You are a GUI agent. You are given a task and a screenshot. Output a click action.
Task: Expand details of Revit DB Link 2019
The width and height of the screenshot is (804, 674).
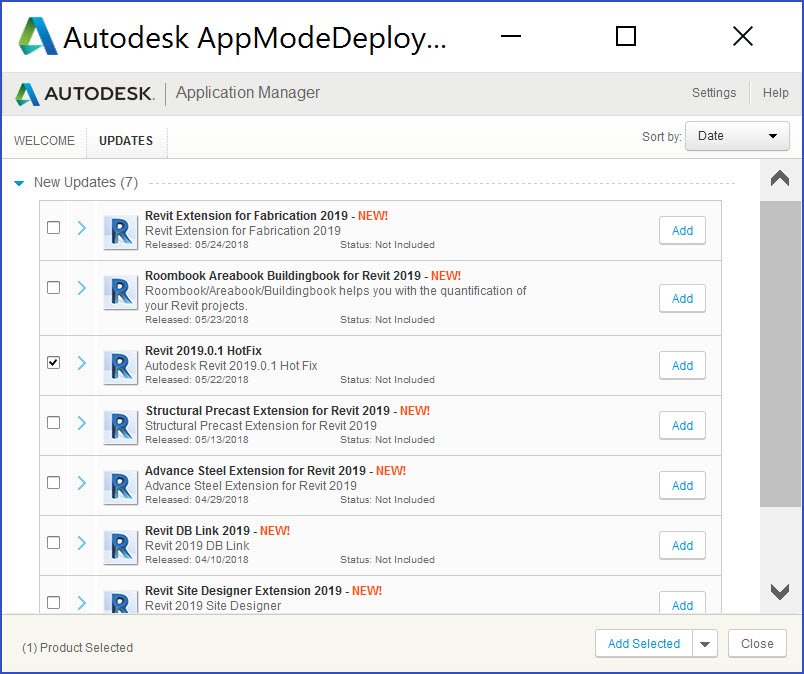tap(82, 543)
